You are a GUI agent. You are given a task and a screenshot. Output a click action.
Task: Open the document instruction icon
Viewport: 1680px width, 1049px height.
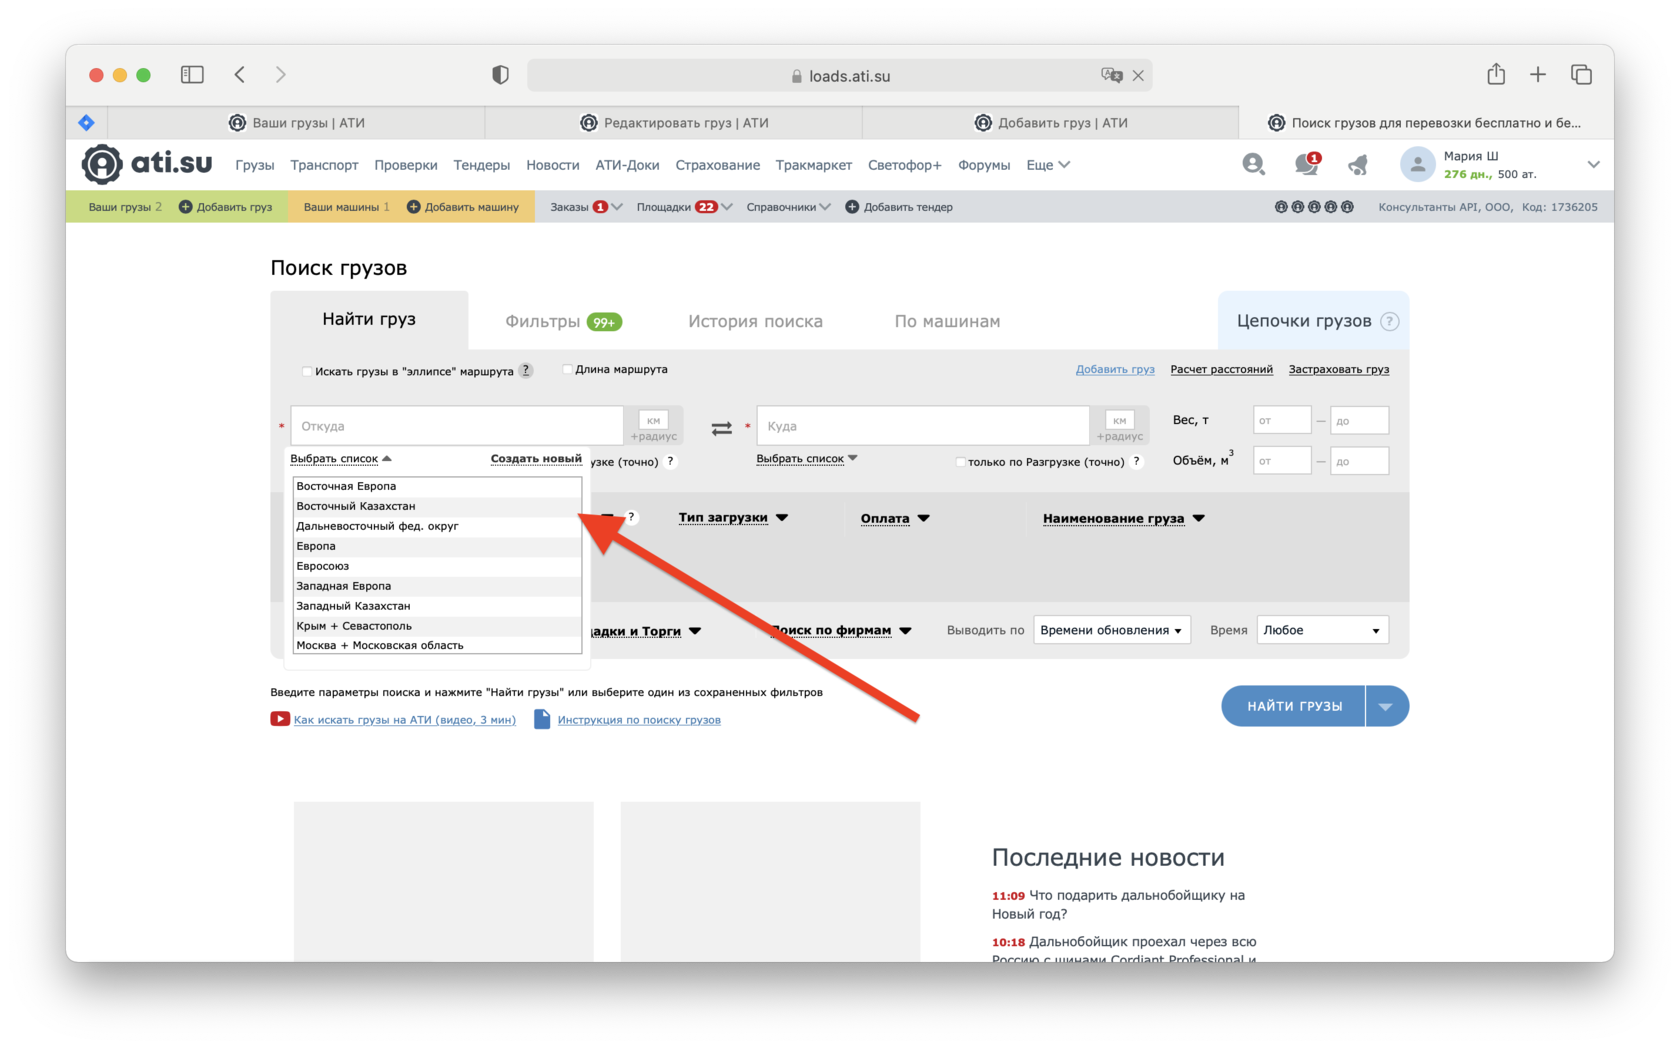(542, 719)
